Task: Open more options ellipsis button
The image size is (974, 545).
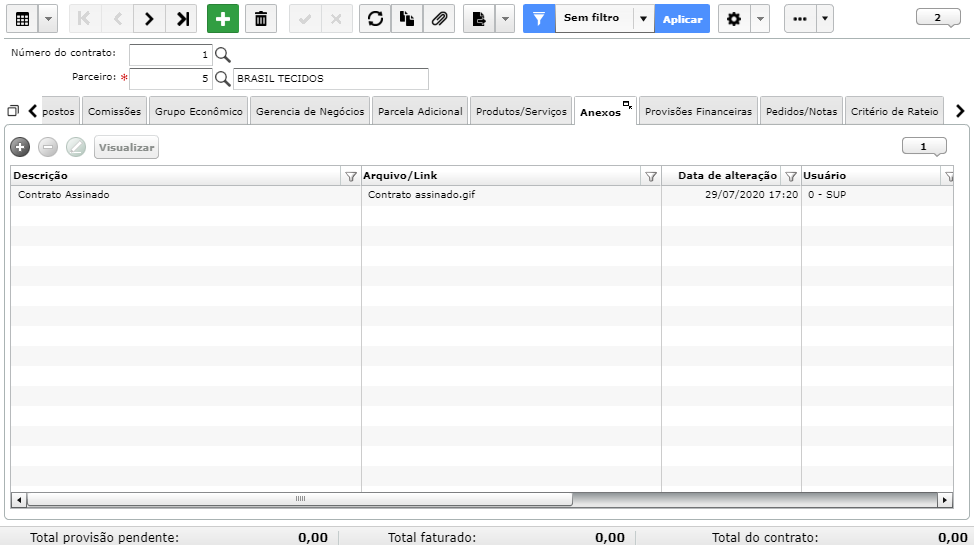Action: point(800,19)
